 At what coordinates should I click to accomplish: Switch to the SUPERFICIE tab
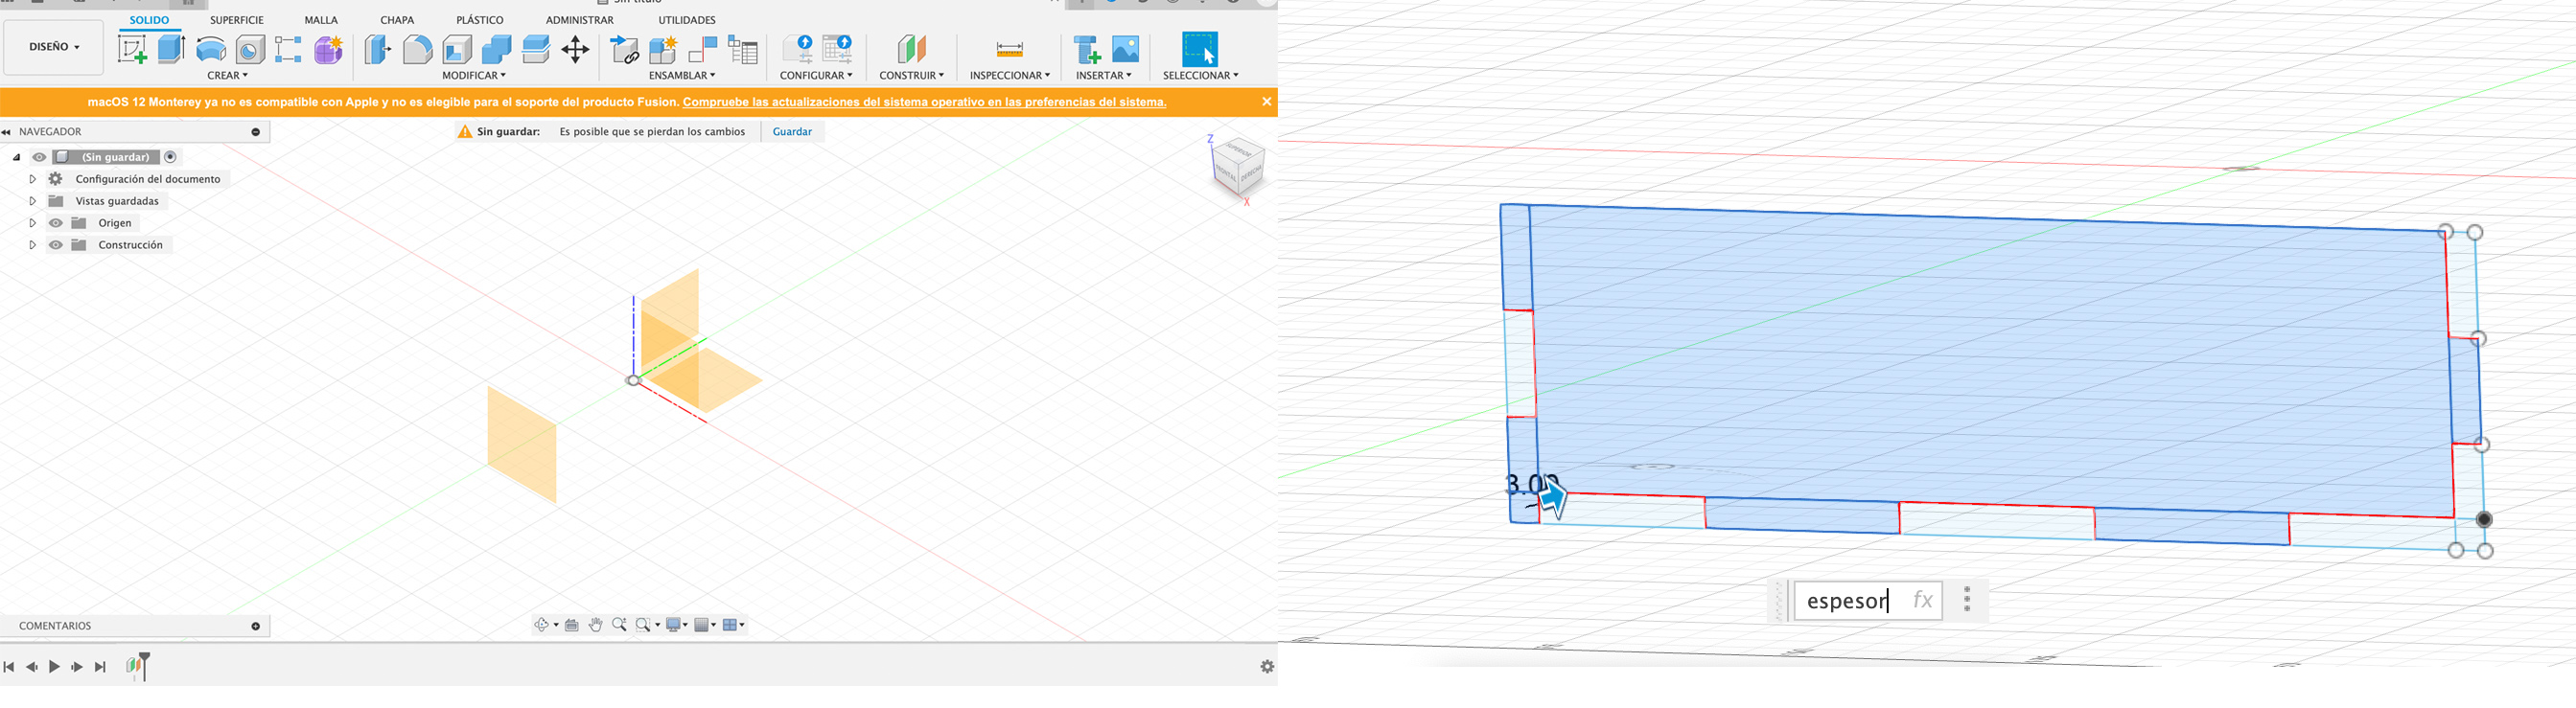point(236,20)
